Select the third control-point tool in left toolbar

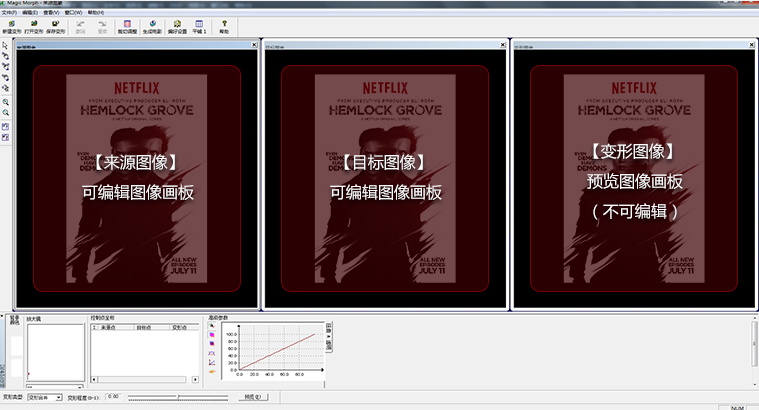[5, 66]
